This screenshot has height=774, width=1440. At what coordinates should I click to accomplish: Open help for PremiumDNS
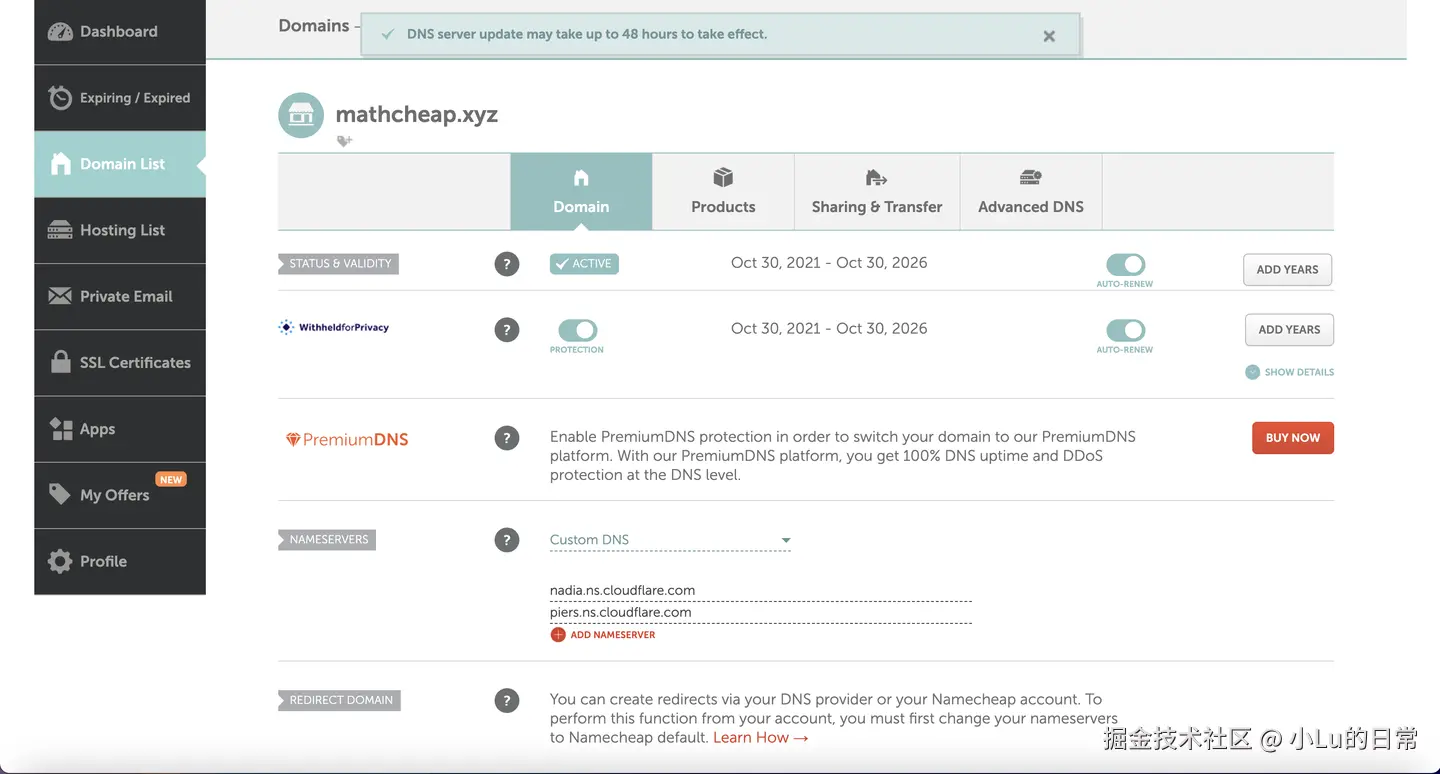pos(507,438)
